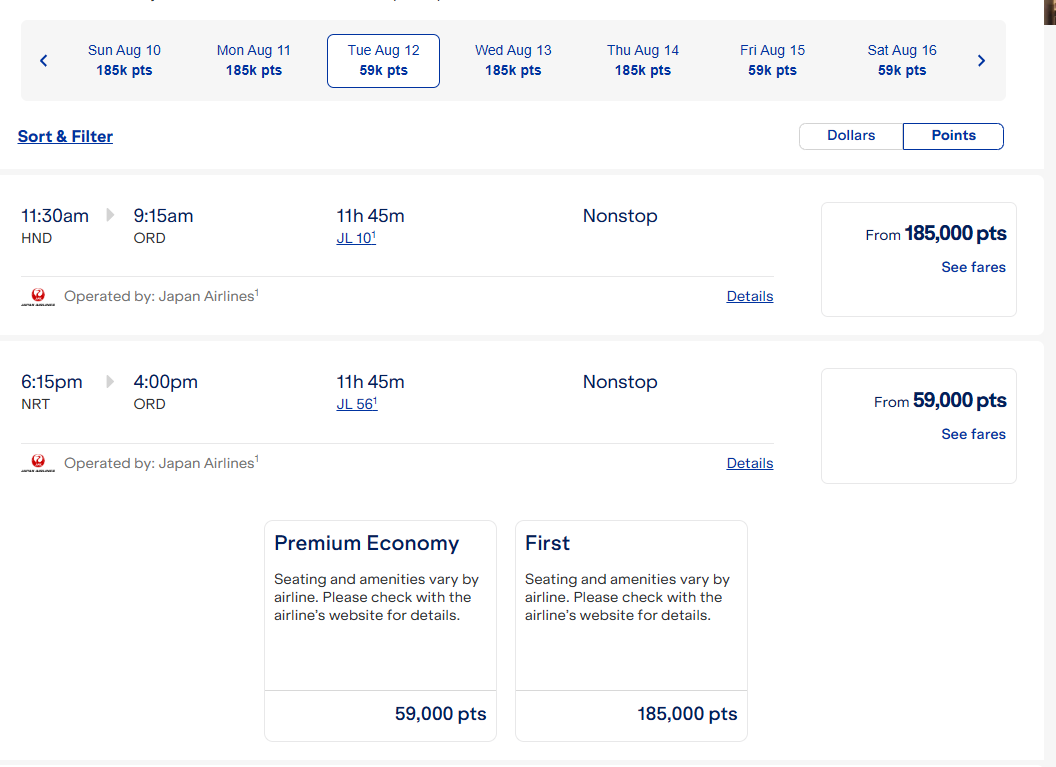Choose Sat Aug 16 date tab
Image resolution: width=1056 pixels, height=767 pixels.
point(902,60)
